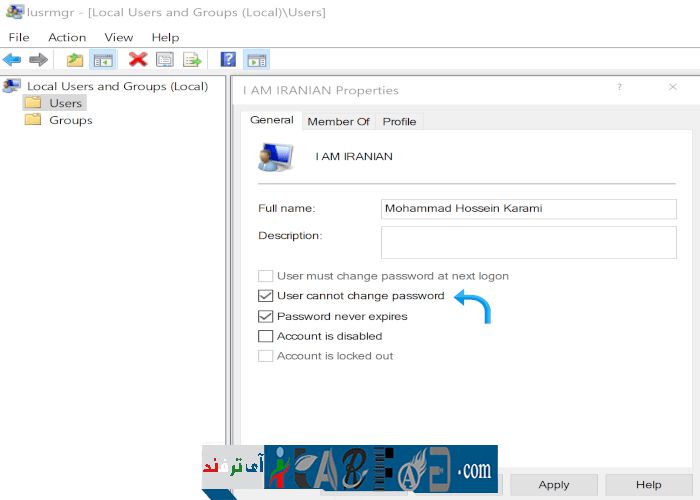This screenshot has width=700, height=500.
Task: Click the Export List toolbar icon
Action: point(191,60)
